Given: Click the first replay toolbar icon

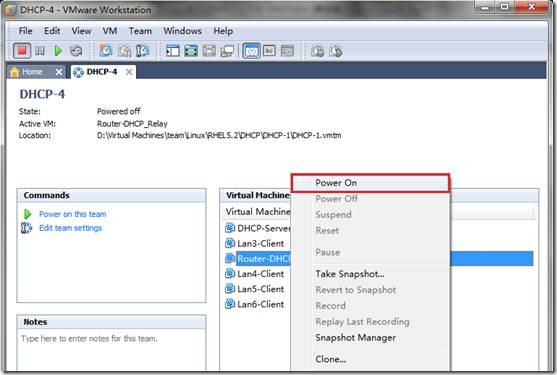Looking at the screenshot, I should coord(317,51).
